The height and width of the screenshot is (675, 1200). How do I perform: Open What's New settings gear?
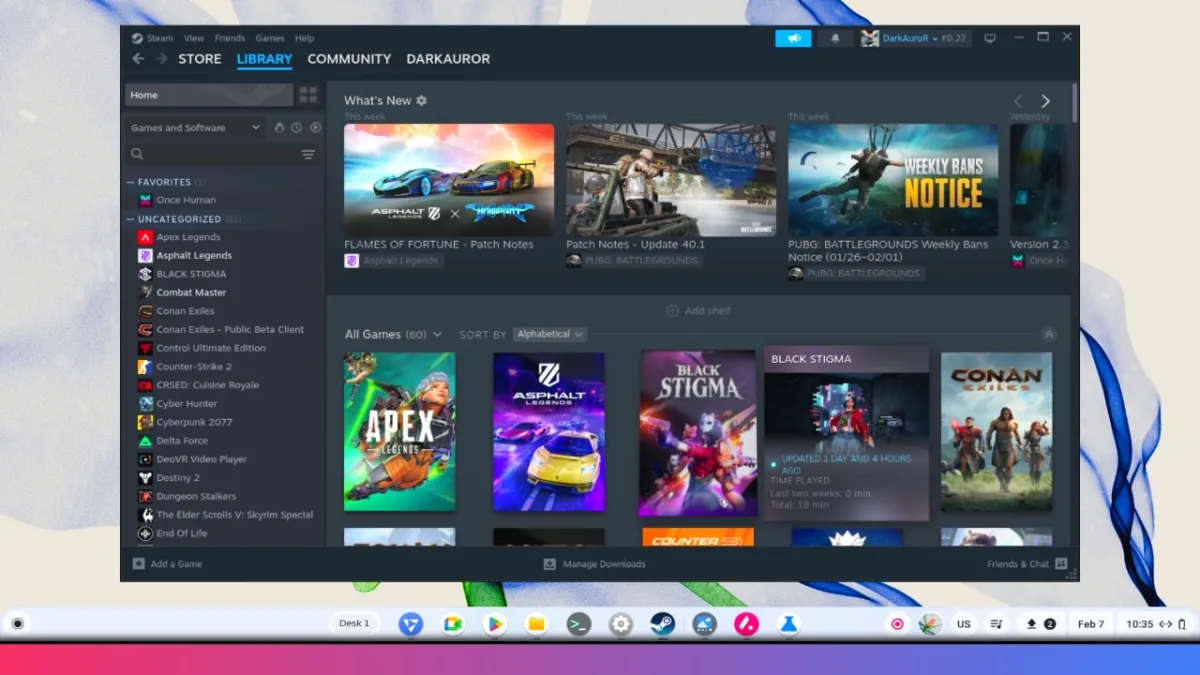point(421,101)
